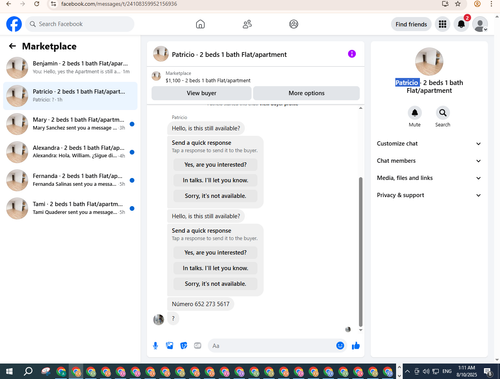
Task: Attach a photo using the image icon
Action: (170, 346)
